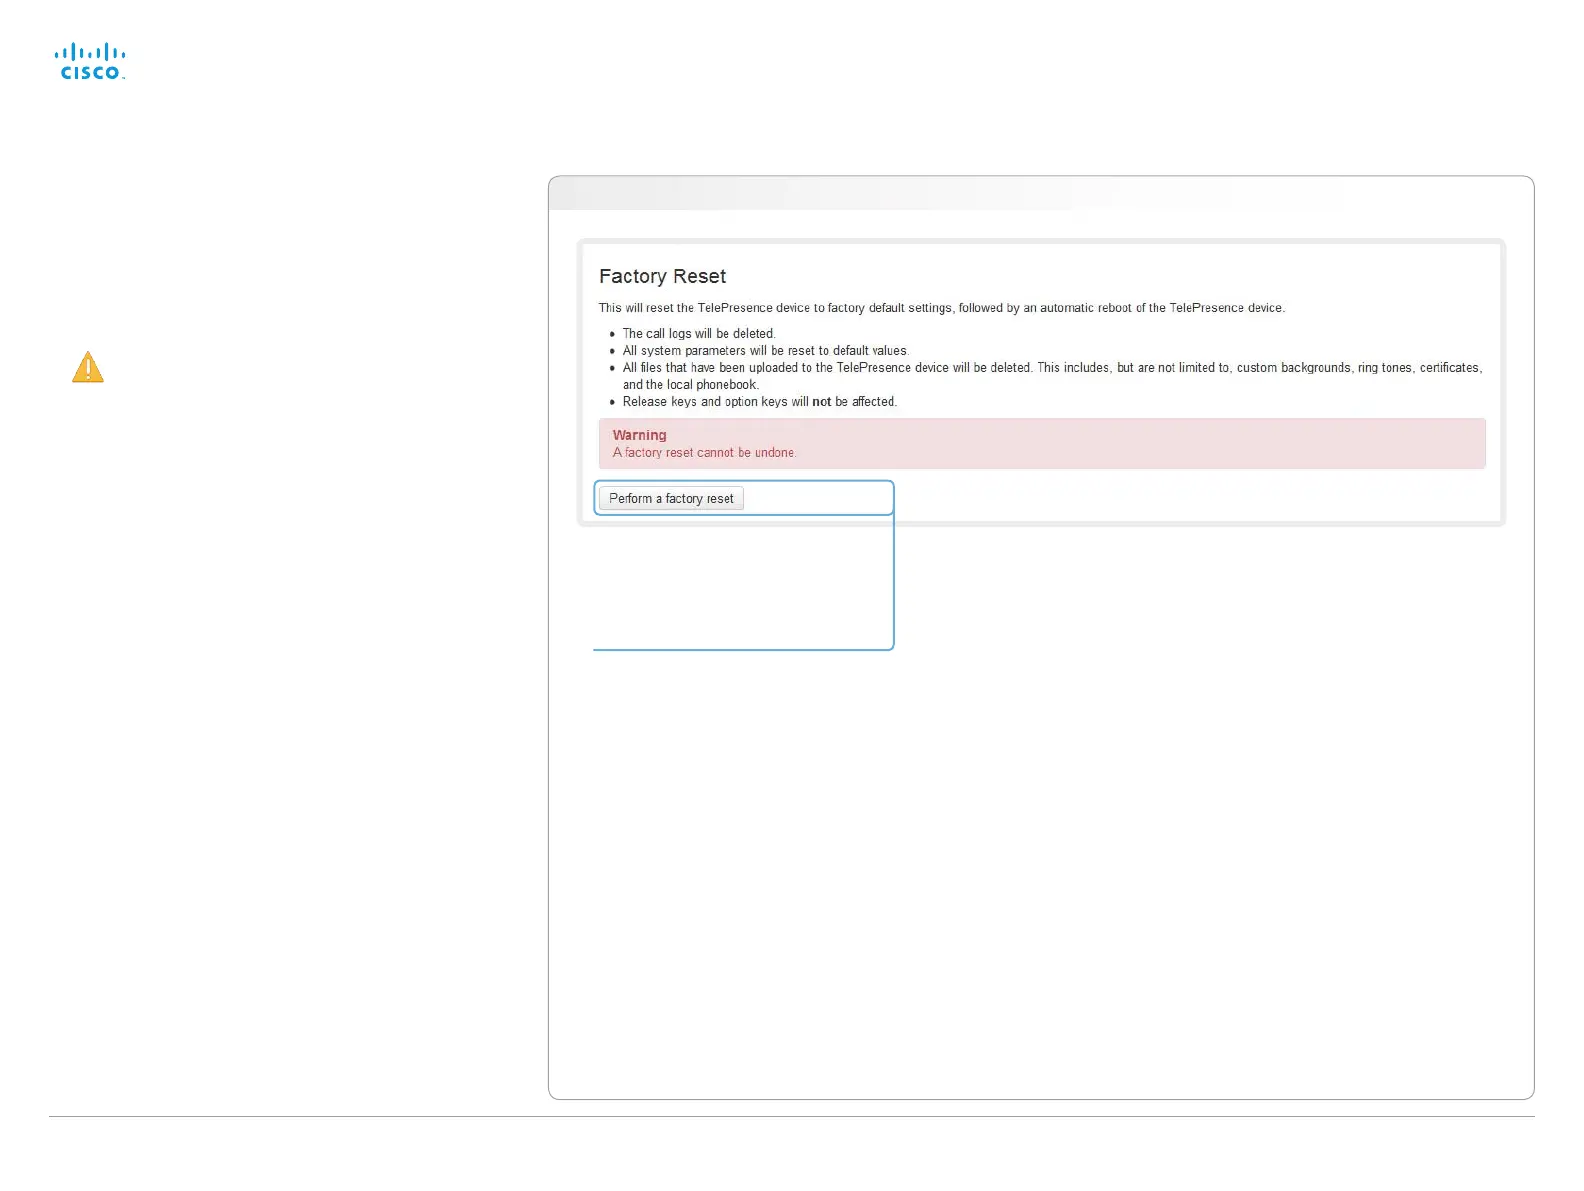This screenshot has height=1191, width=1584.
Task: Click the 'A factory reset cannot be undone' message
Action: pos(704,453)
